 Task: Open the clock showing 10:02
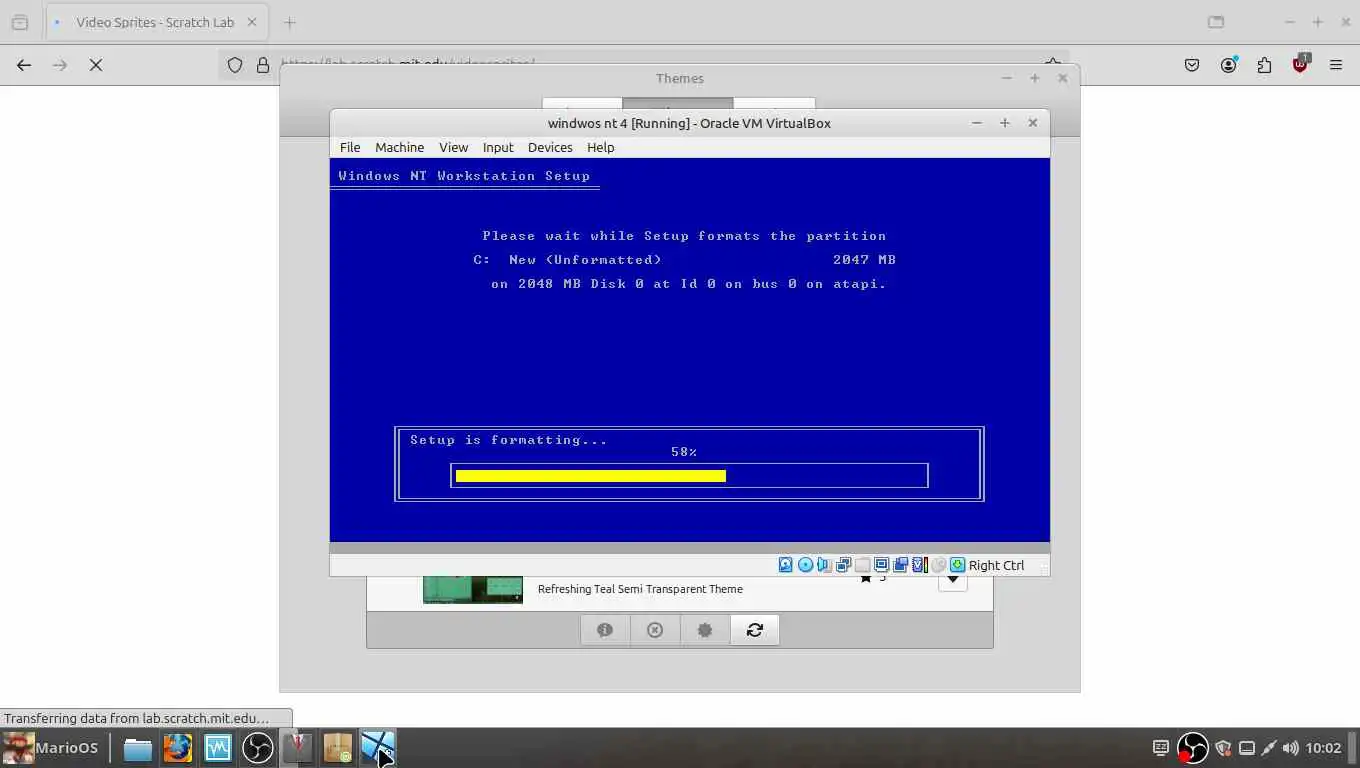[1323, 748]
